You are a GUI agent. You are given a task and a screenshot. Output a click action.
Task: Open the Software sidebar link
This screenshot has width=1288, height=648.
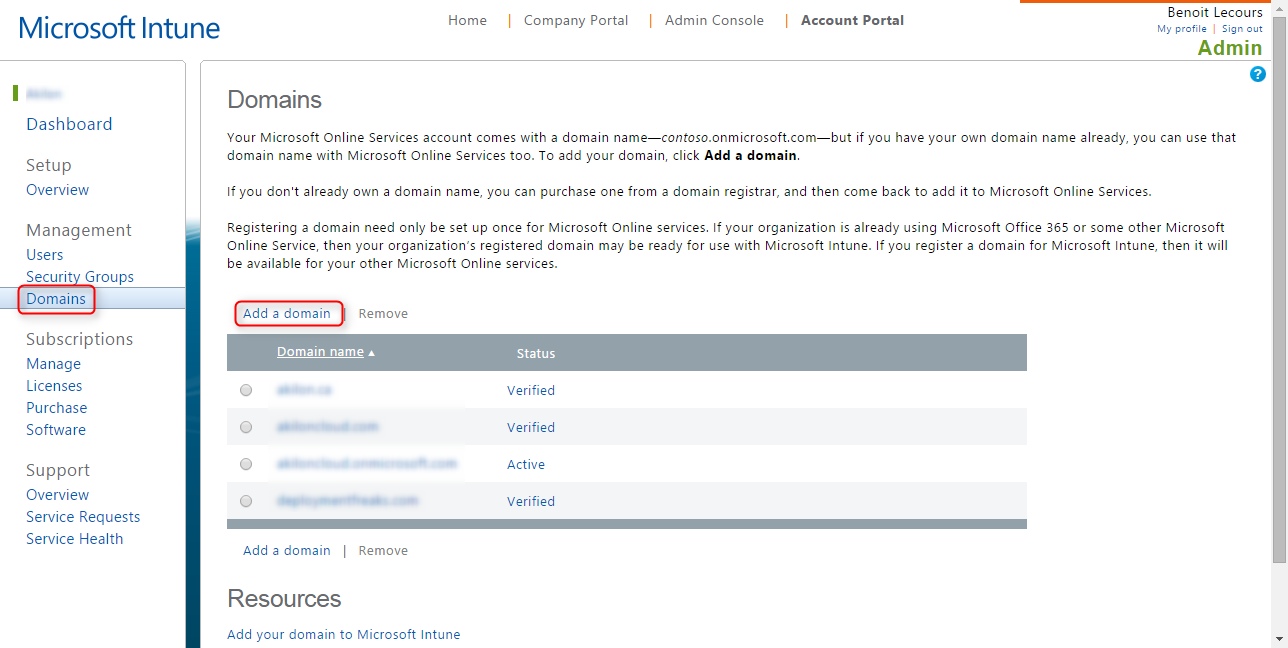pyautogui.click(x=56, y=430)
